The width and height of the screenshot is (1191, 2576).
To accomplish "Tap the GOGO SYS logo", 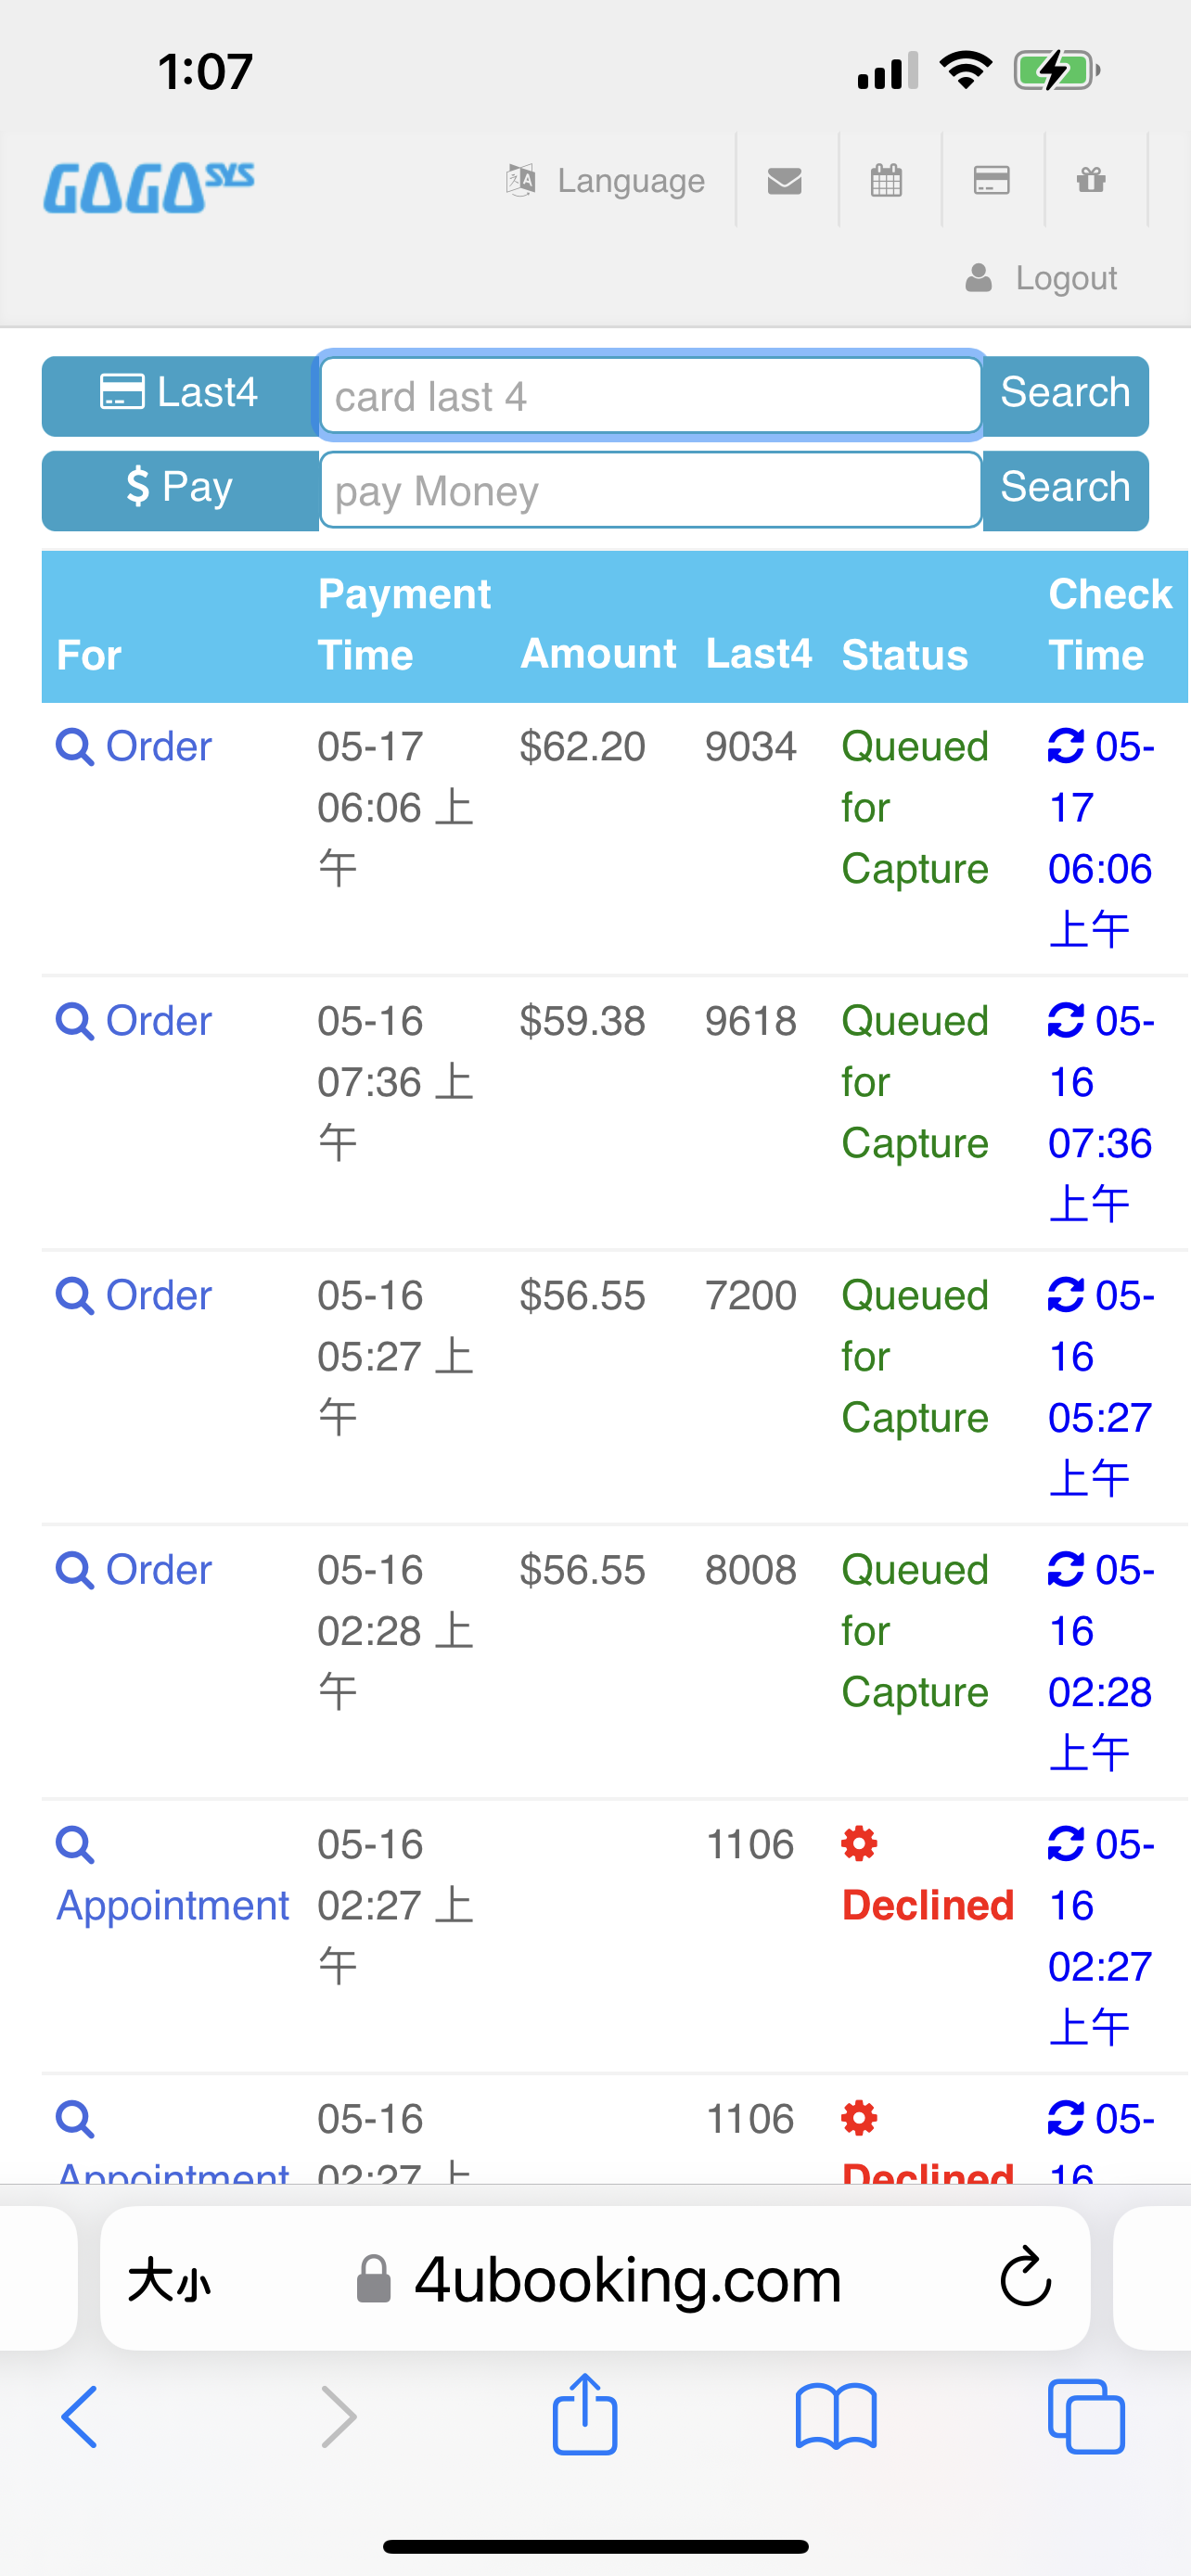I will [x=148, y=187].
